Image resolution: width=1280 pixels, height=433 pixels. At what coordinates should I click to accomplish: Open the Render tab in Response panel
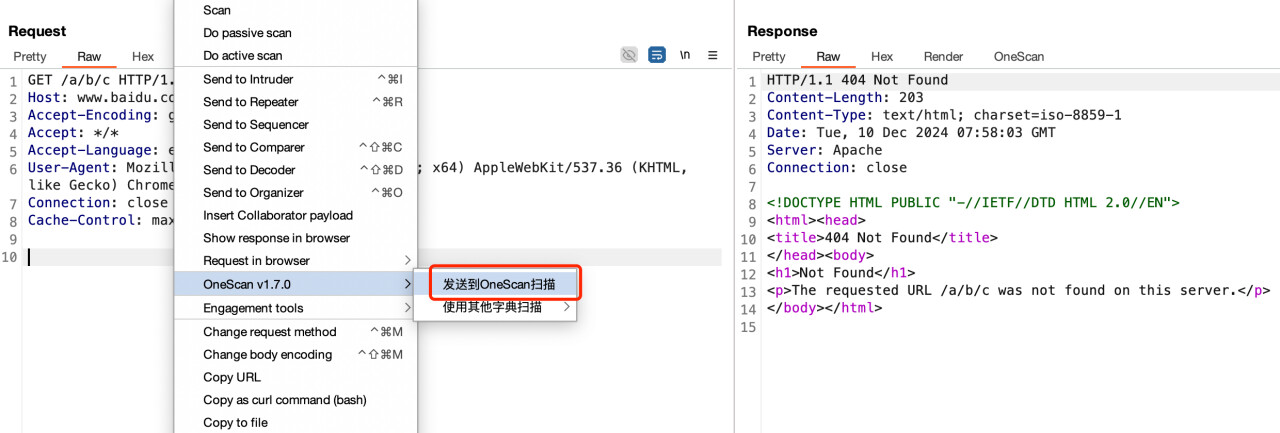pyautogui.click(x=943, y=57)
